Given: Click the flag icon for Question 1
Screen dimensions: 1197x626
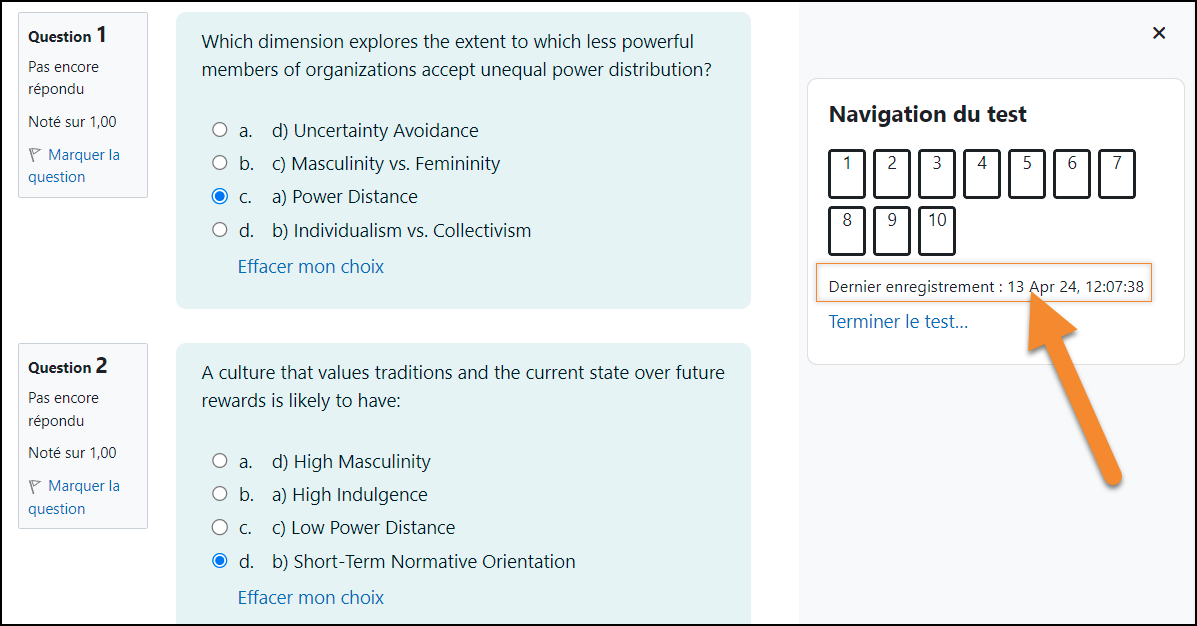Looking at the screenshot, I should 35,155.
